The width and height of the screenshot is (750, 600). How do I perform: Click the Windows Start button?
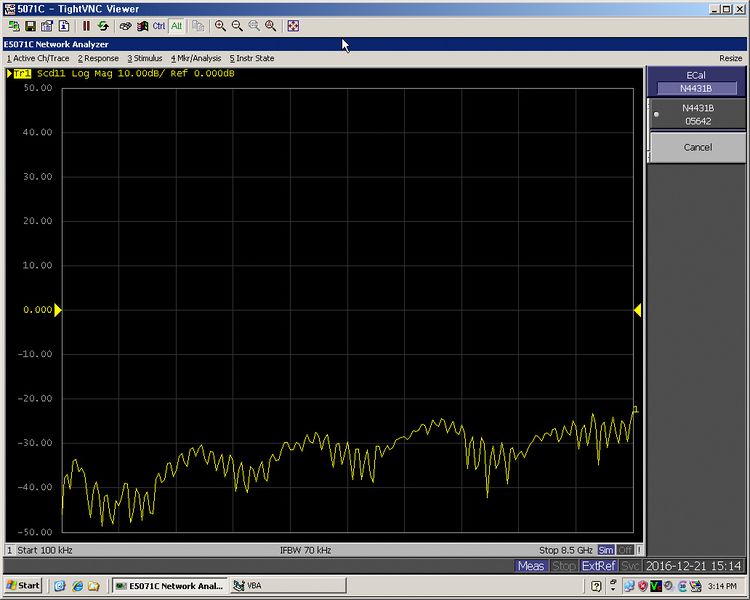point(23,585)
